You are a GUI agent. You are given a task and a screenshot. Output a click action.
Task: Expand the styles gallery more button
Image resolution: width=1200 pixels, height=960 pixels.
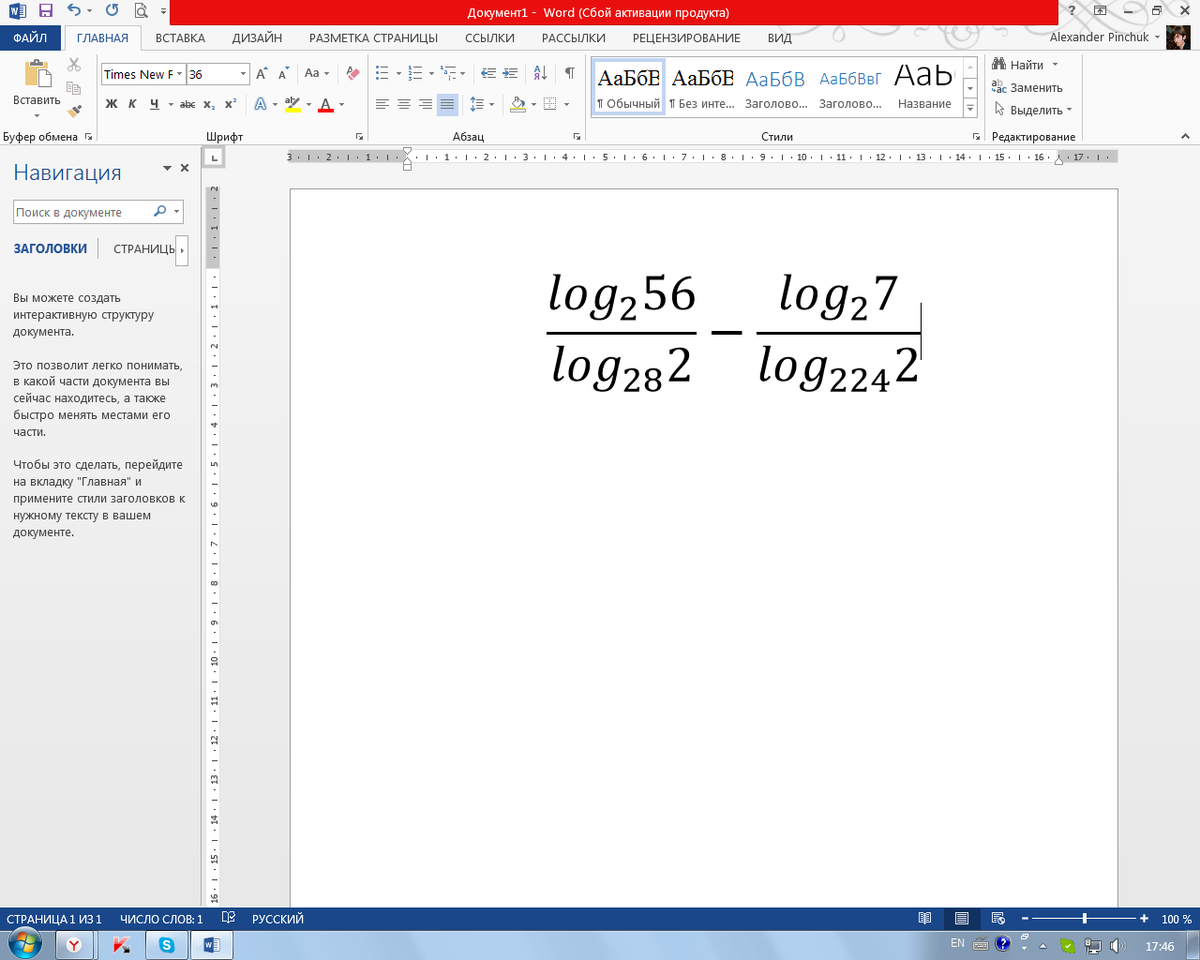[x=970, y=109]
